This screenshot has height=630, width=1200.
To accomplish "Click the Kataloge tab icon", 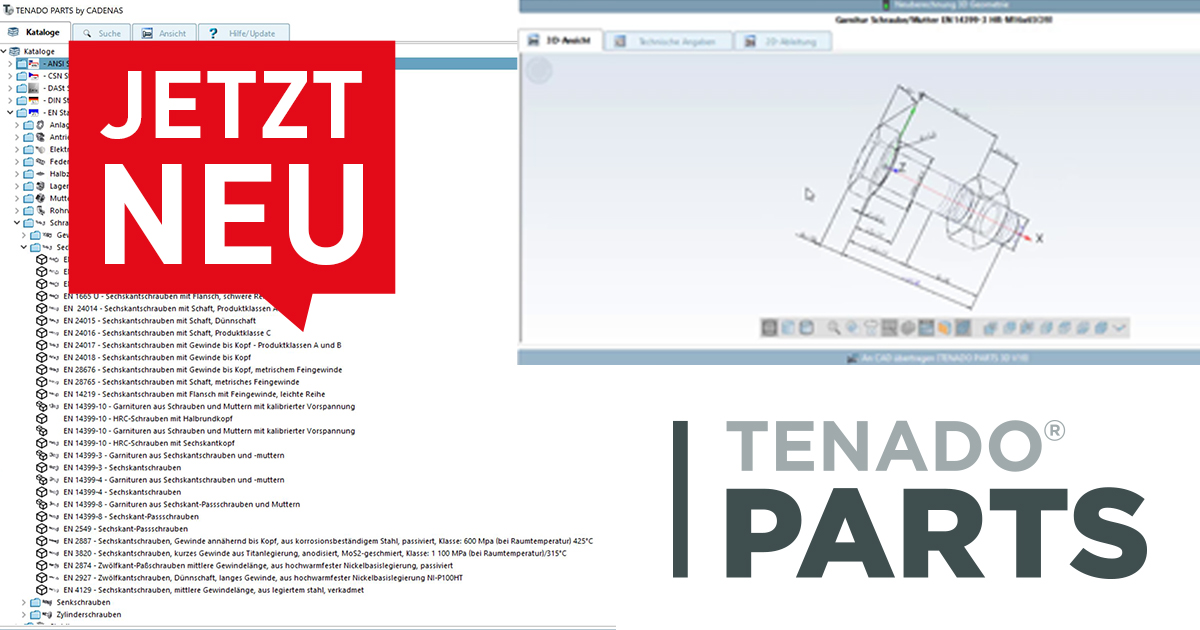I will [13, 33].
